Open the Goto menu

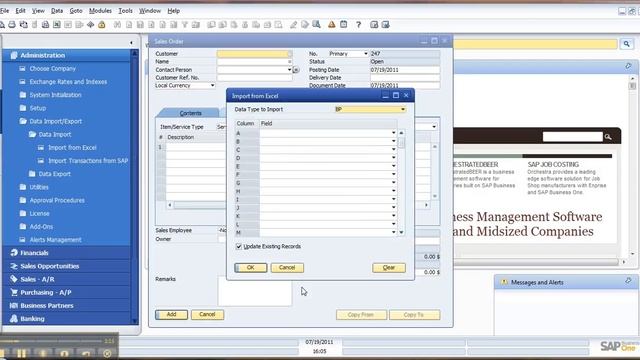coord(76,11)
